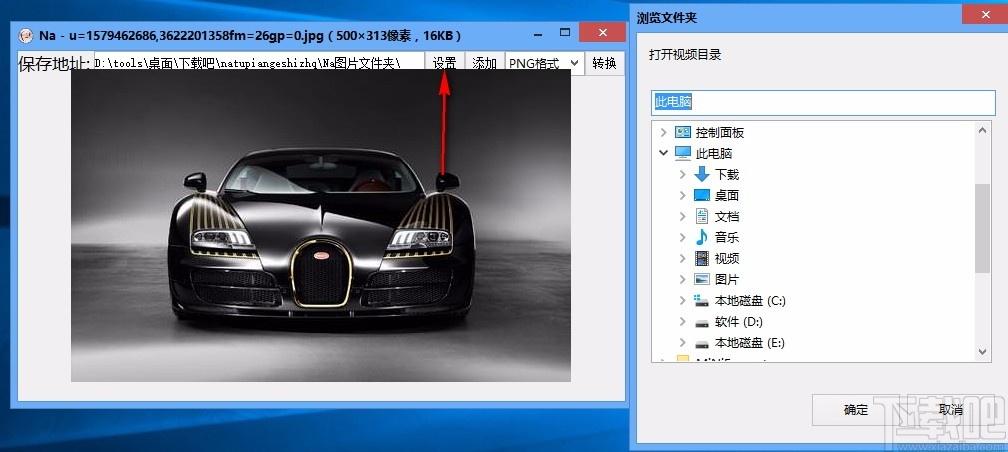Click the Pictures icon in tree
Screen dimensions: 1008x452
pyautogui.click(x=702, y=279)
